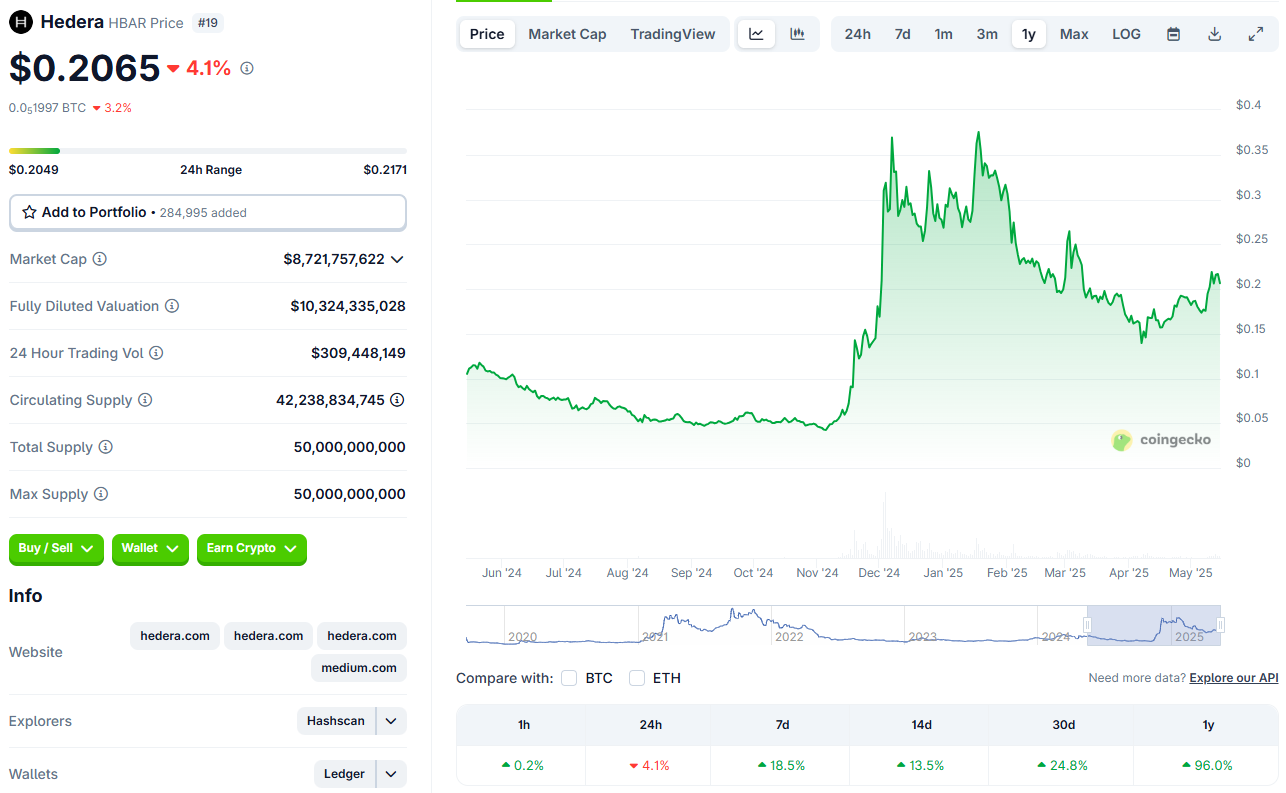Set chart range to 7d
The height and width of the screenshot is (793, 1286).
pos(902,34)
